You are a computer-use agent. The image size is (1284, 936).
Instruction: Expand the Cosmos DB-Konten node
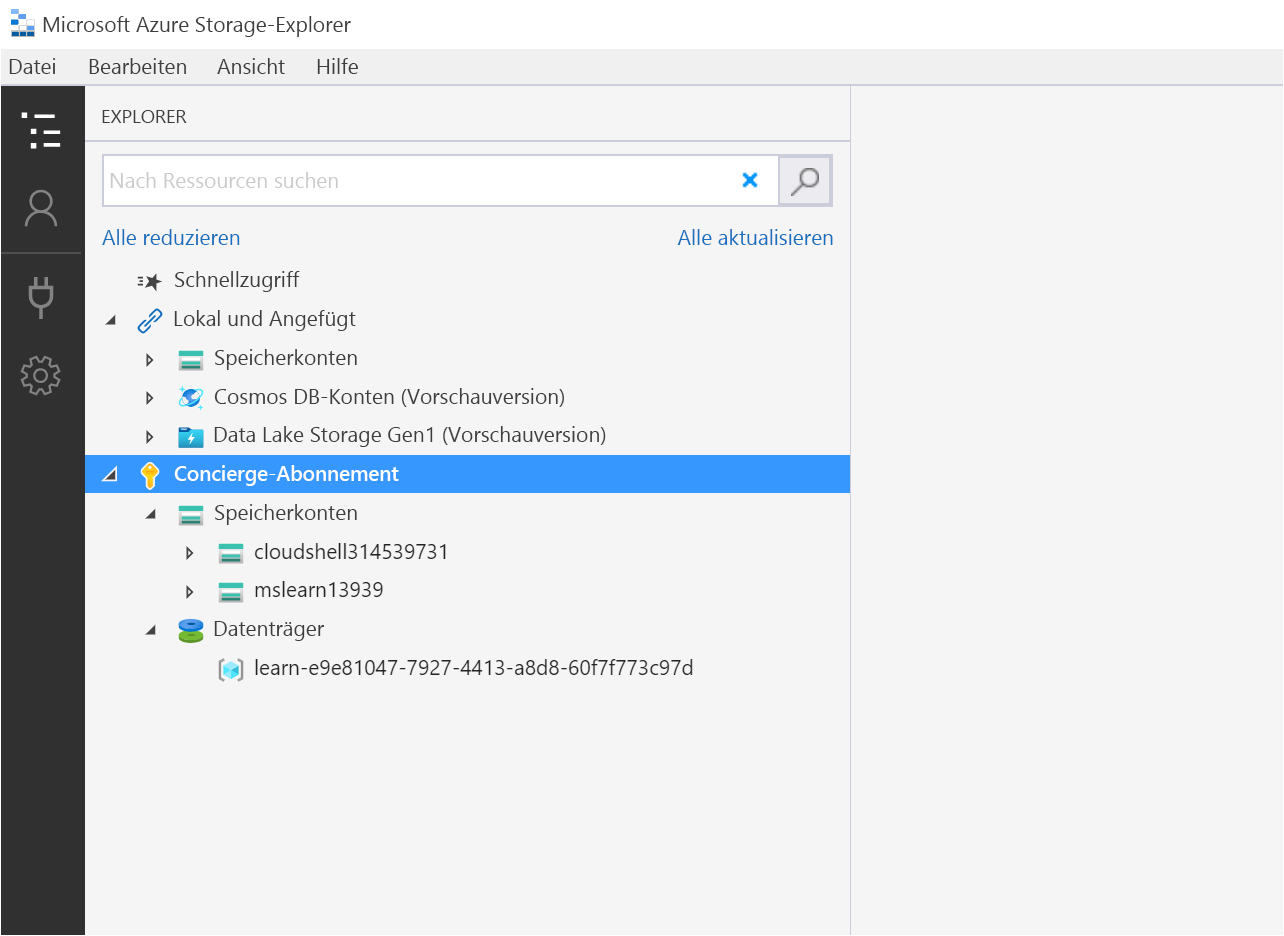(x=150, y=398)
